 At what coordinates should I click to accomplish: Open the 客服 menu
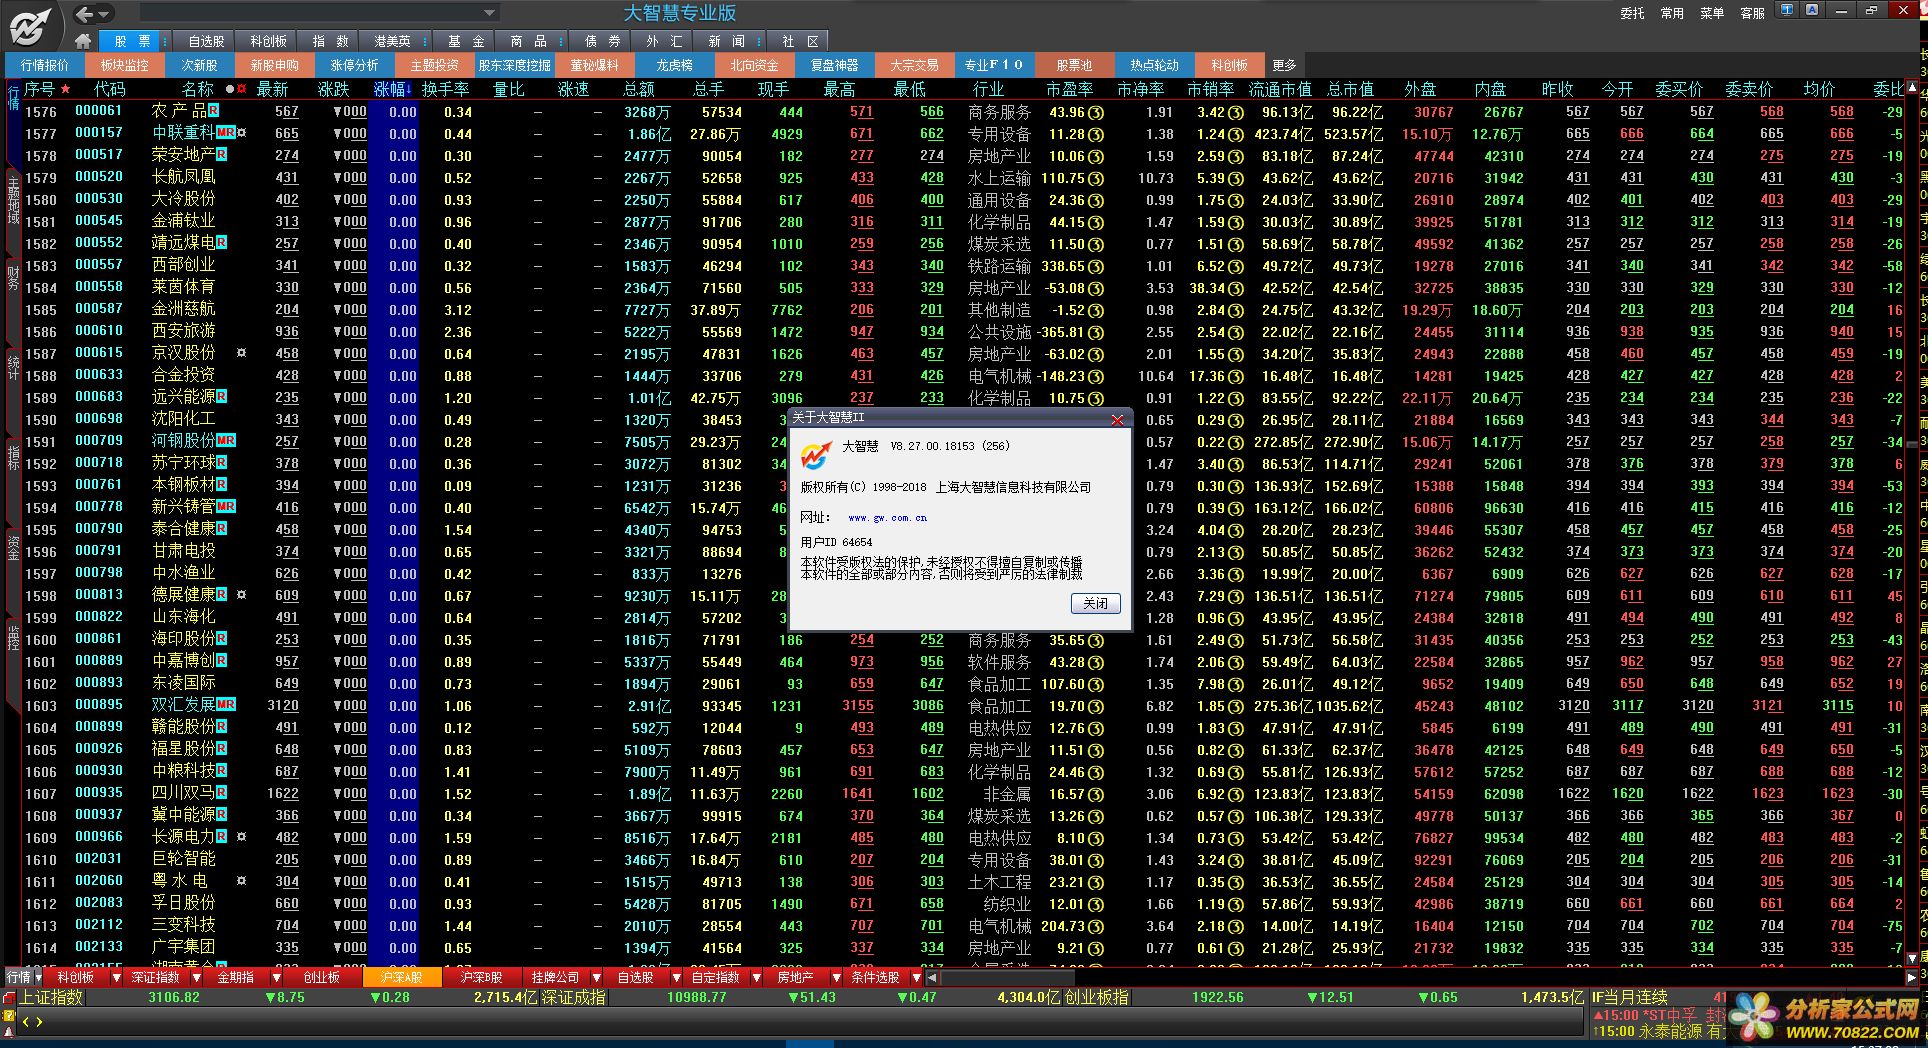1752,13
